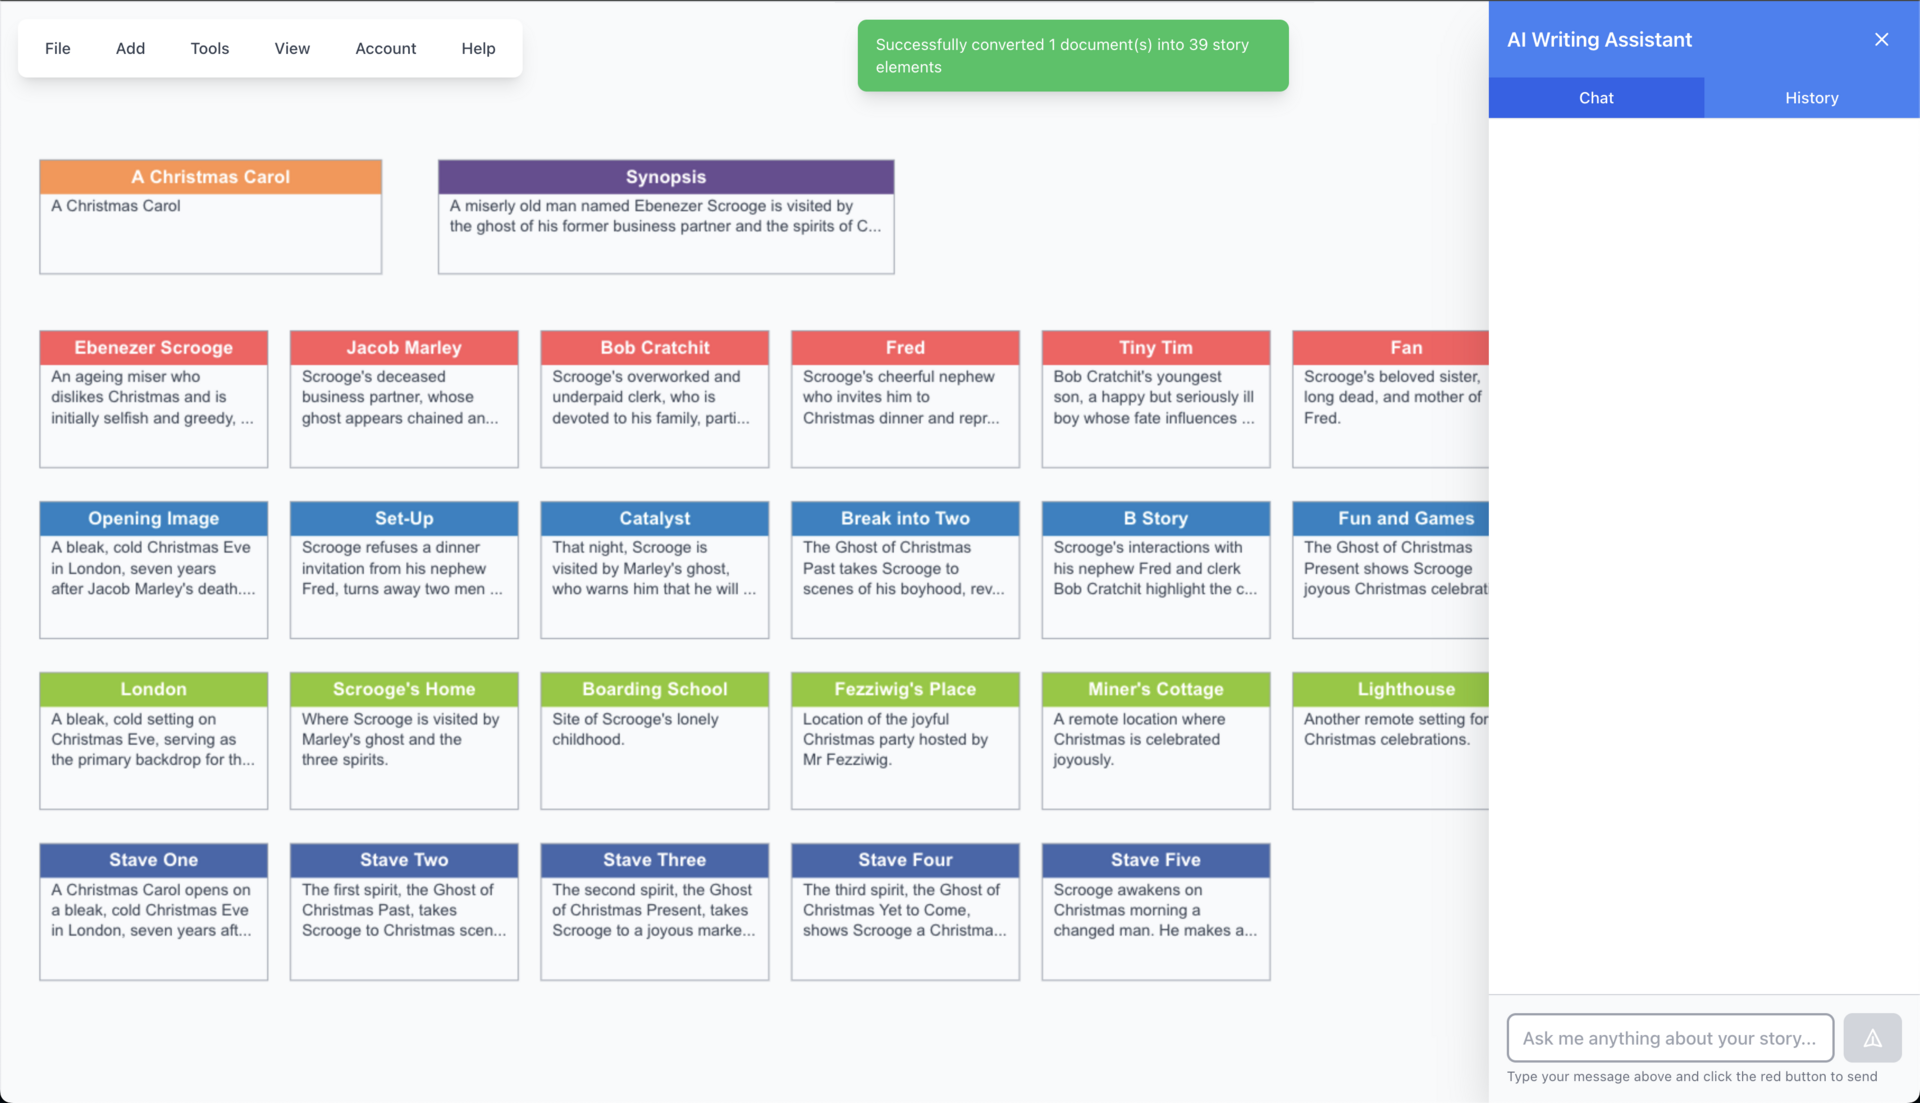Open the File menu
Viewport: 1920px width, 1103px height.
pos(58,48)
